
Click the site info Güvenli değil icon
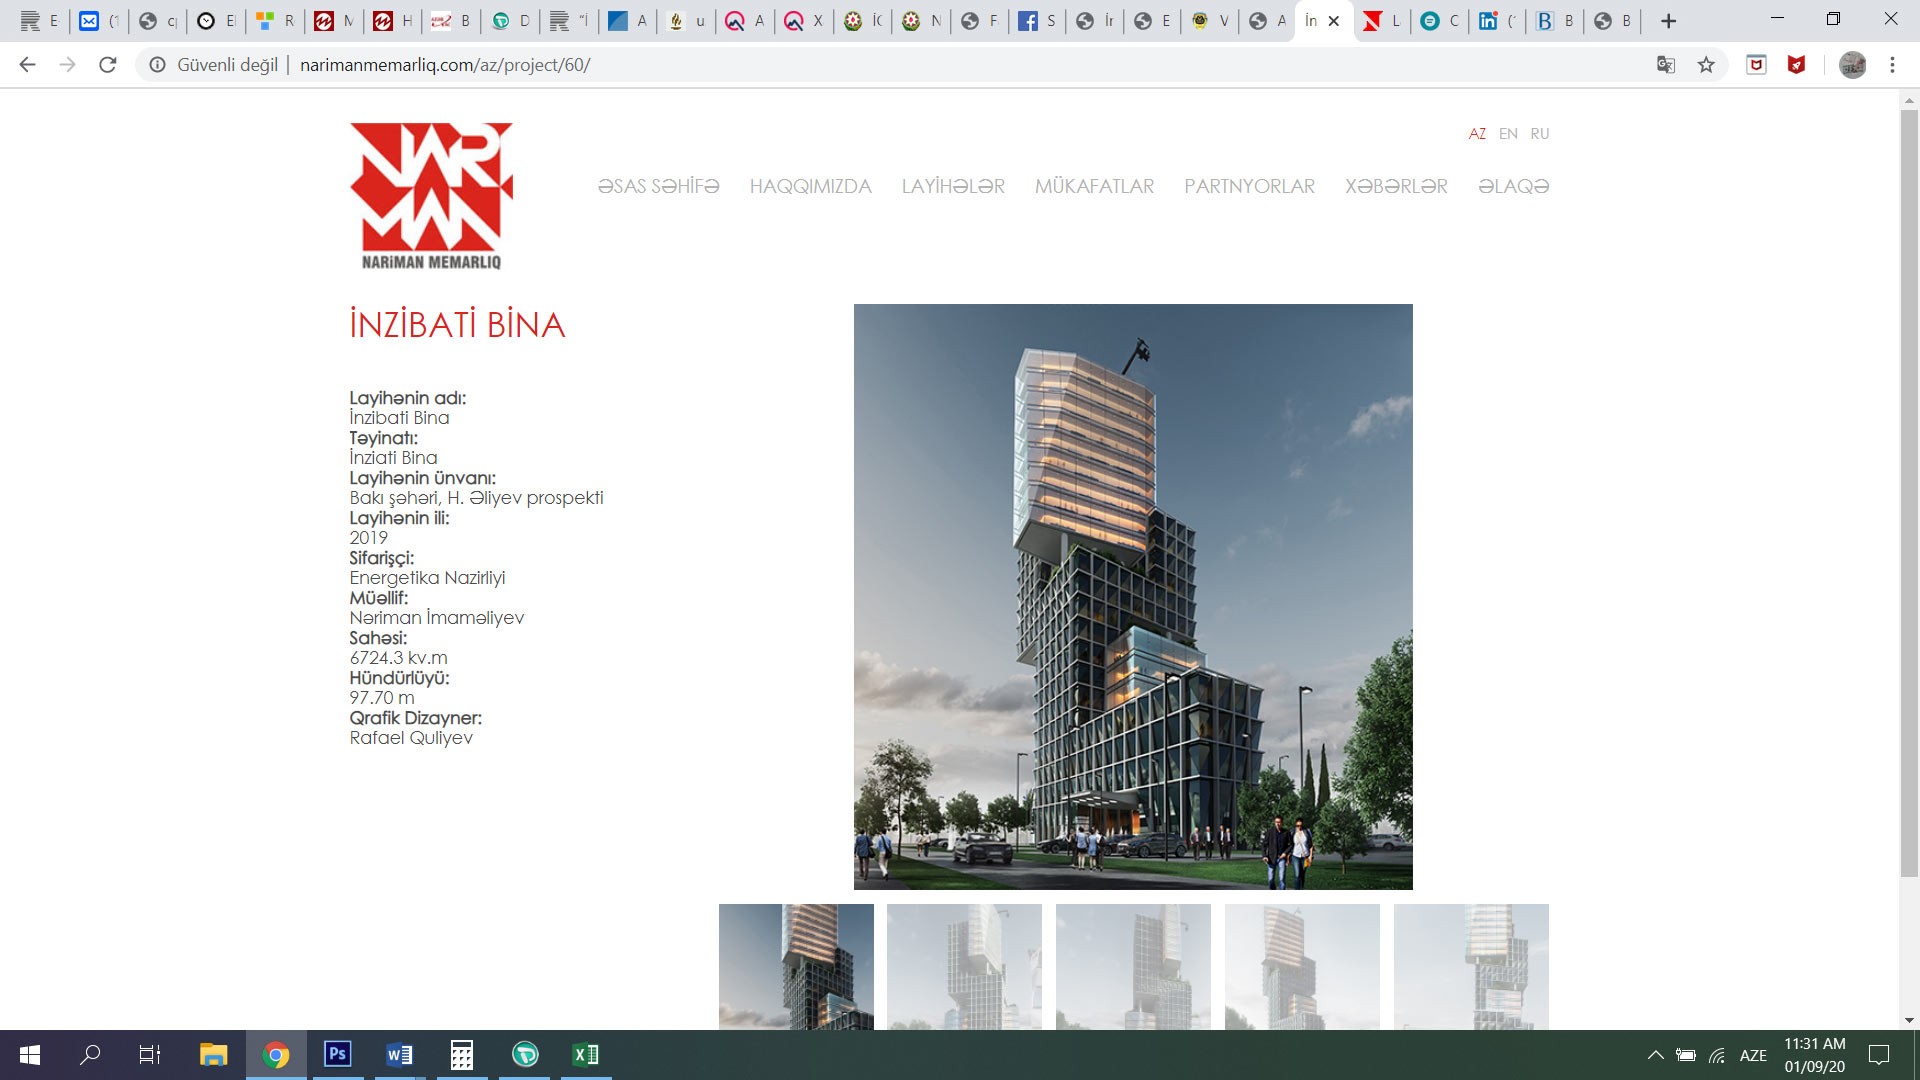coord(157,65)
